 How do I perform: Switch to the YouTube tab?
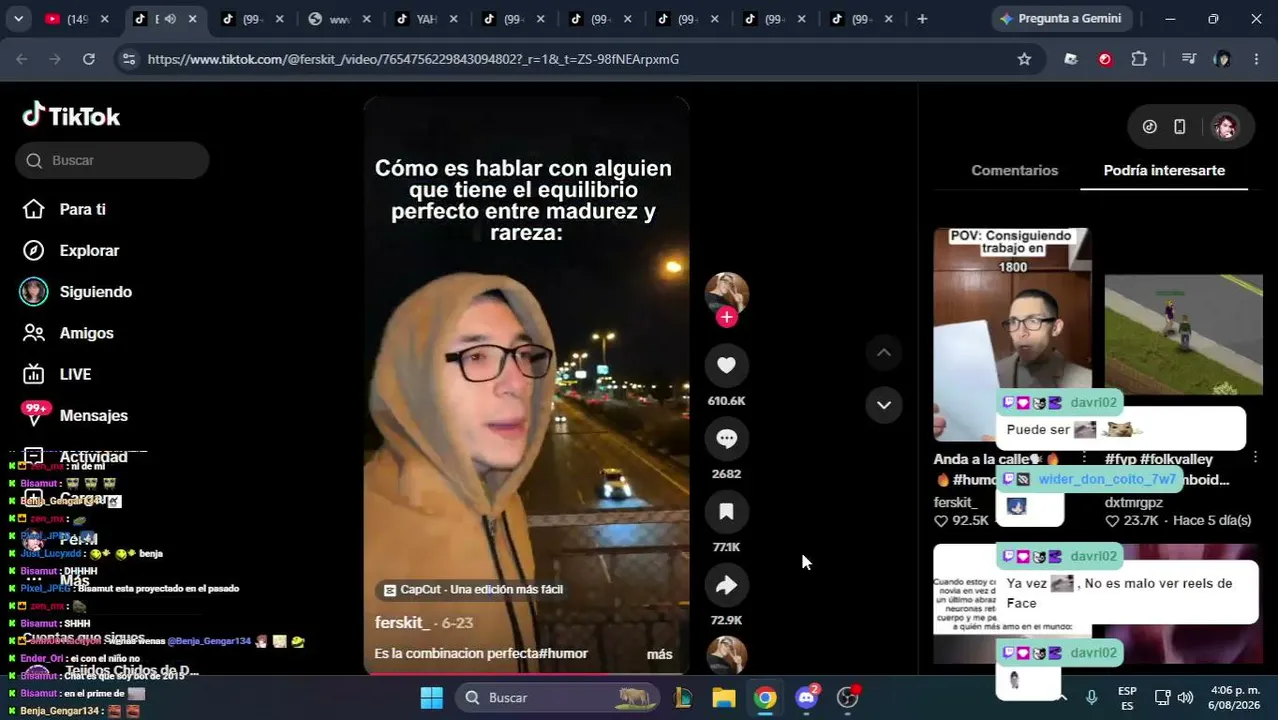pyautogui.click(x=79, y=18)
